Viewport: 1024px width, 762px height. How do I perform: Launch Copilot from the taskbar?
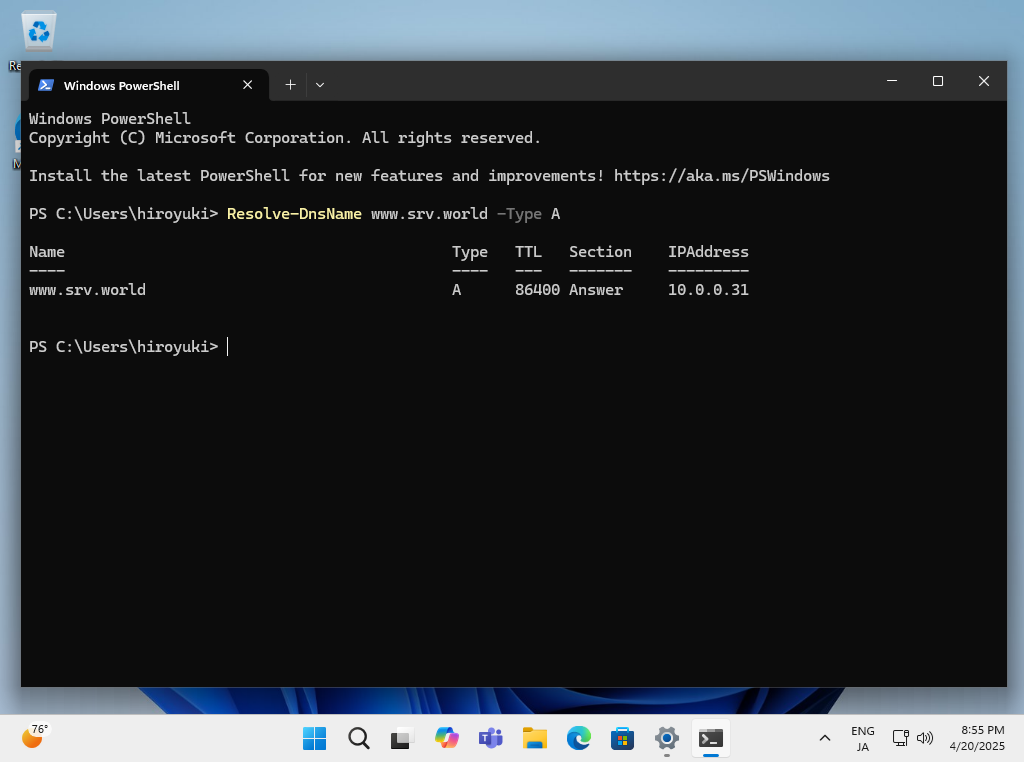[446, 739]
